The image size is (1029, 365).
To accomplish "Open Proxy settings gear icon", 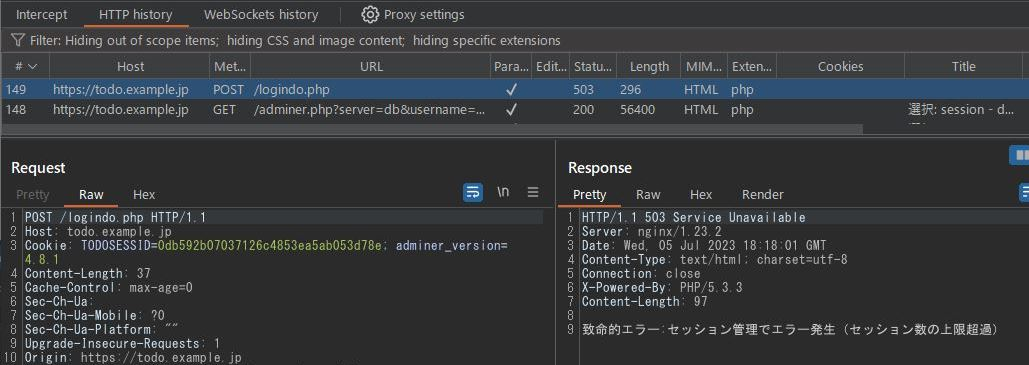I will pos(370,14).
